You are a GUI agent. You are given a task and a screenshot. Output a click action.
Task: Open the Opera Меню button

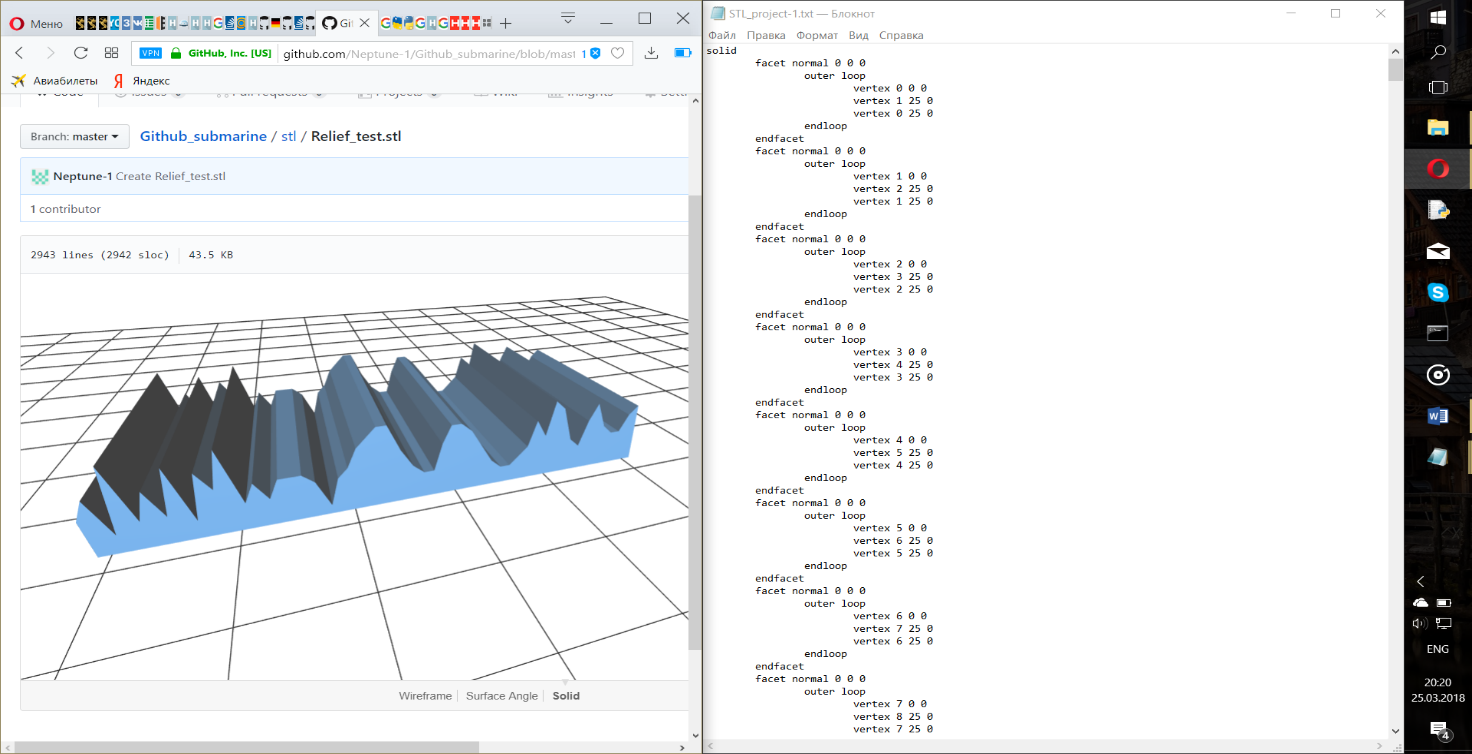point(37,23)
